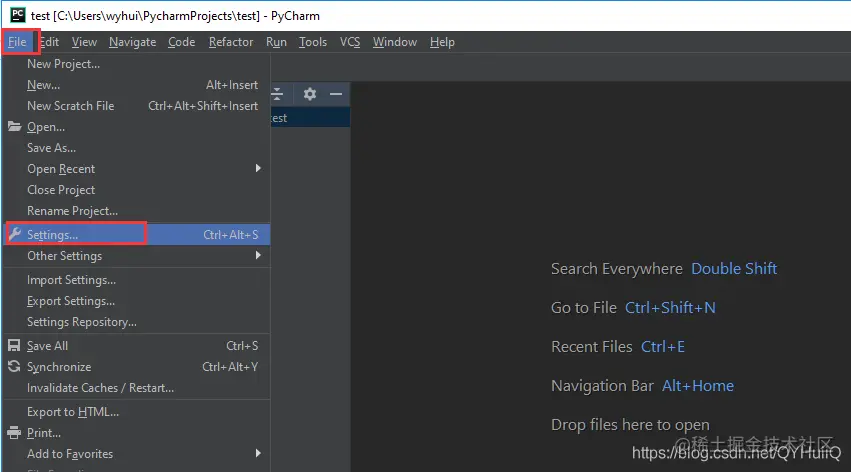Select Rename Project... entry
The height and width of the screenshot is (472, 851).
pos(137,211)
